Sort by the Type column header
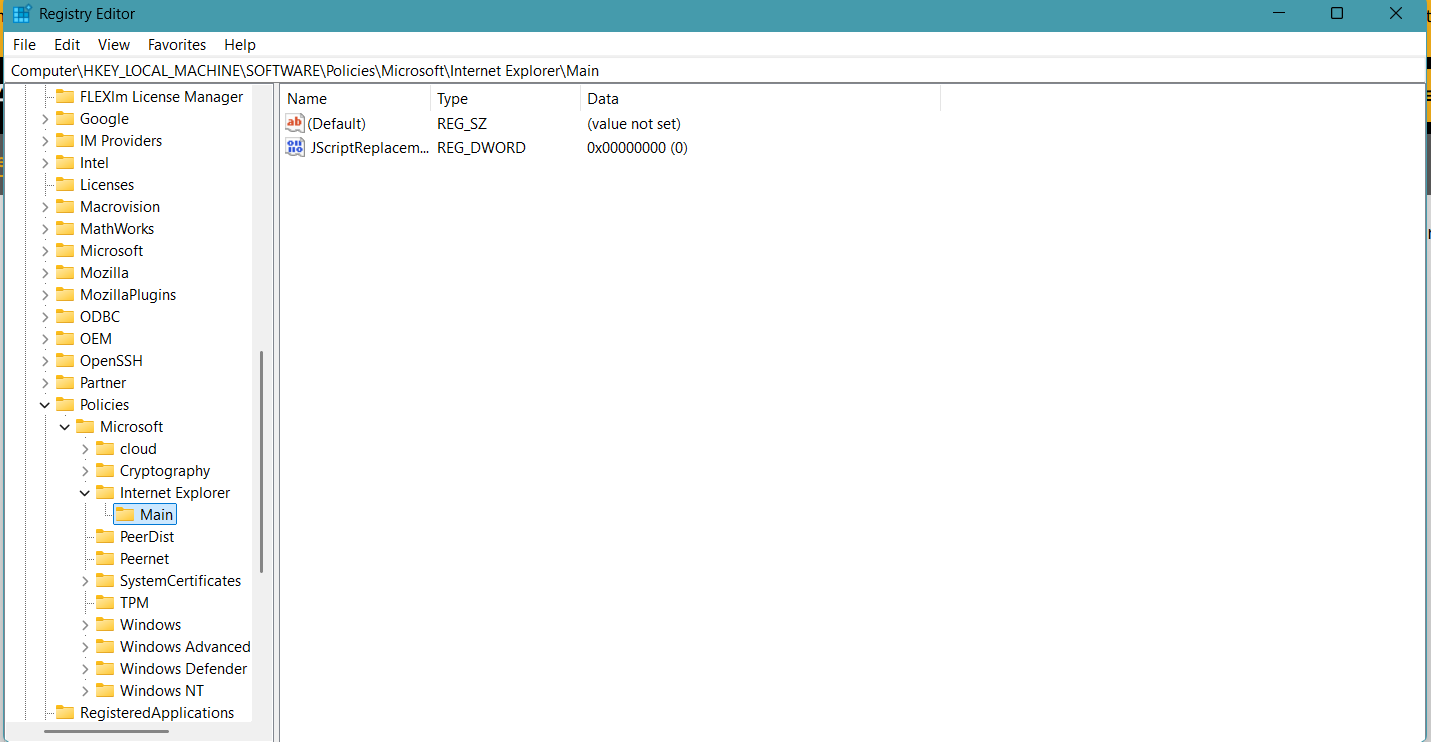 [506, 99]
